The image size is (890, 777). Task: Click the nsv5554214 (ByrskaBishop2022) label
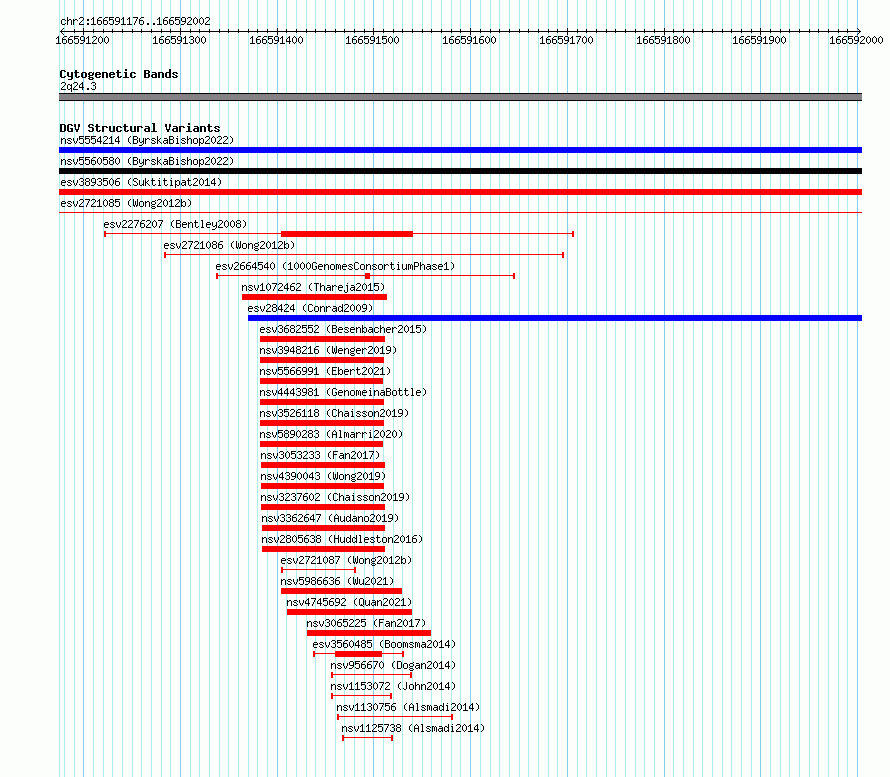(x=147, y=140)
